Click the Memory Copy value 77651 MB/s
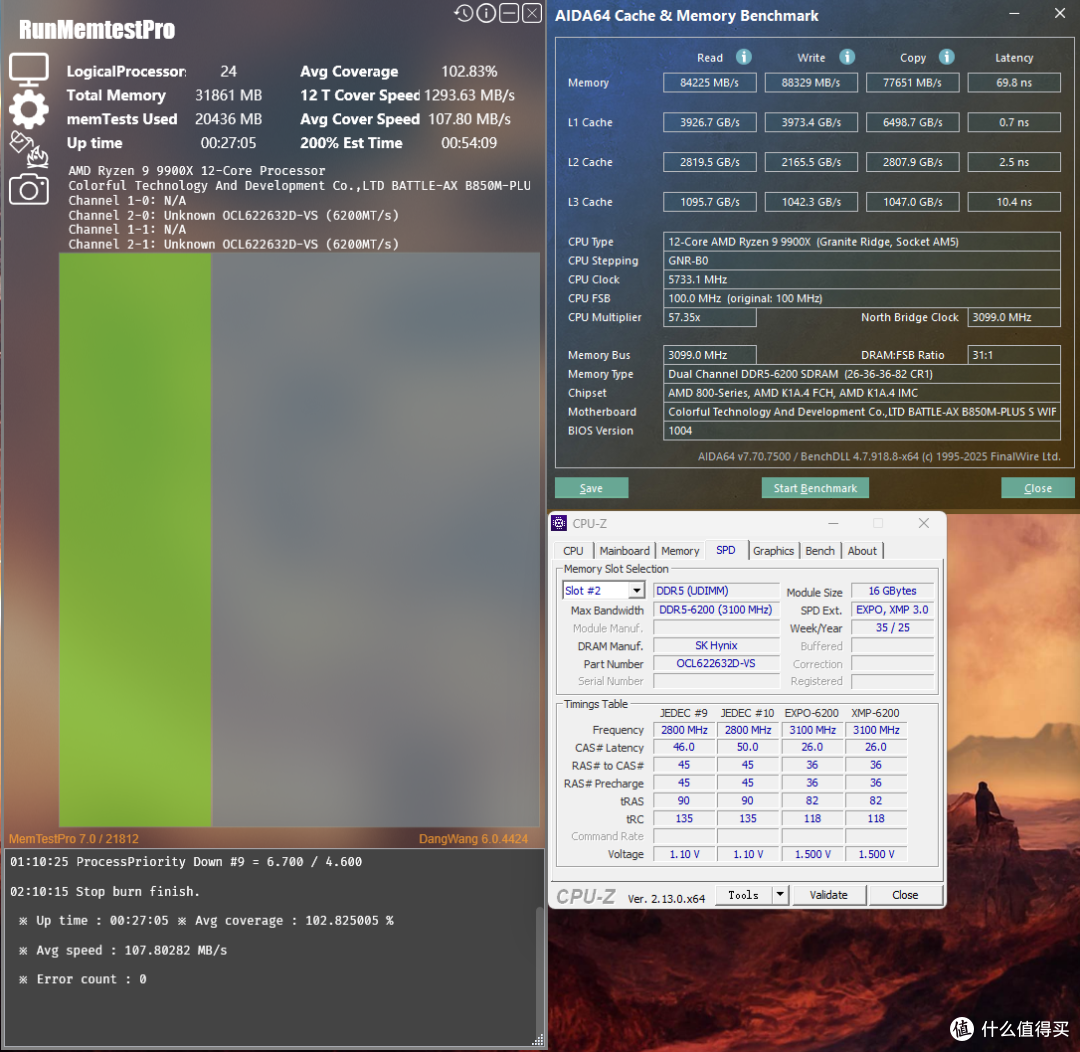 click(x=913, y=83)
